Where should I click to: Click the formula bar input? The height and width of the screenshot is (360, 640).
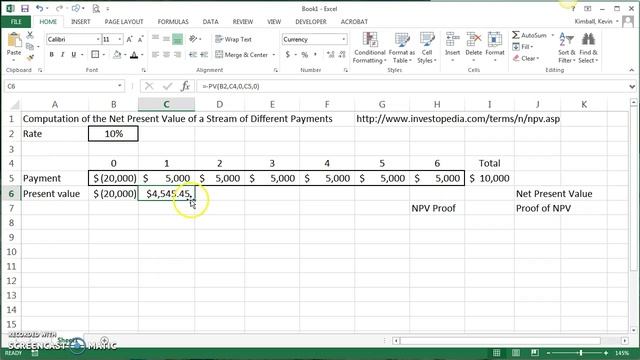412,86
